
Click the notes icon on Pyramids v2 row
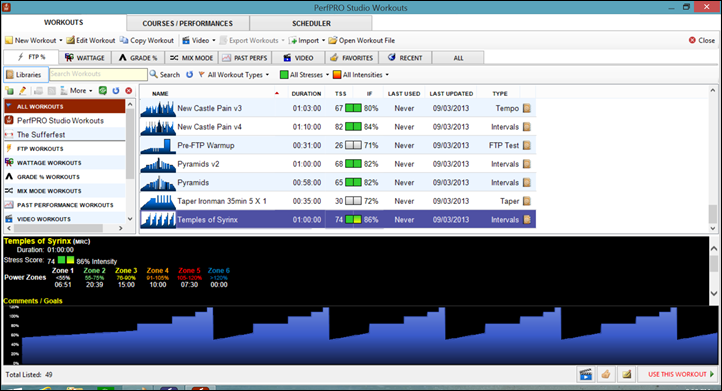tap(527, 164)
